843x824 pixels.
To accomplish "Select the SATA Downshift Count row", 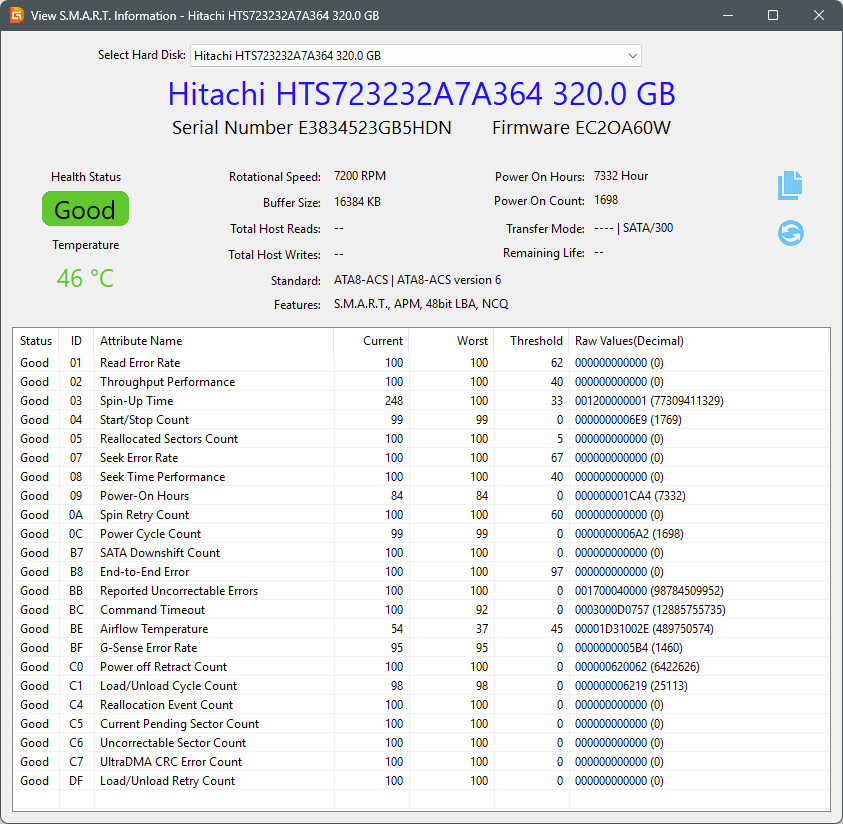I will [421, 553].
